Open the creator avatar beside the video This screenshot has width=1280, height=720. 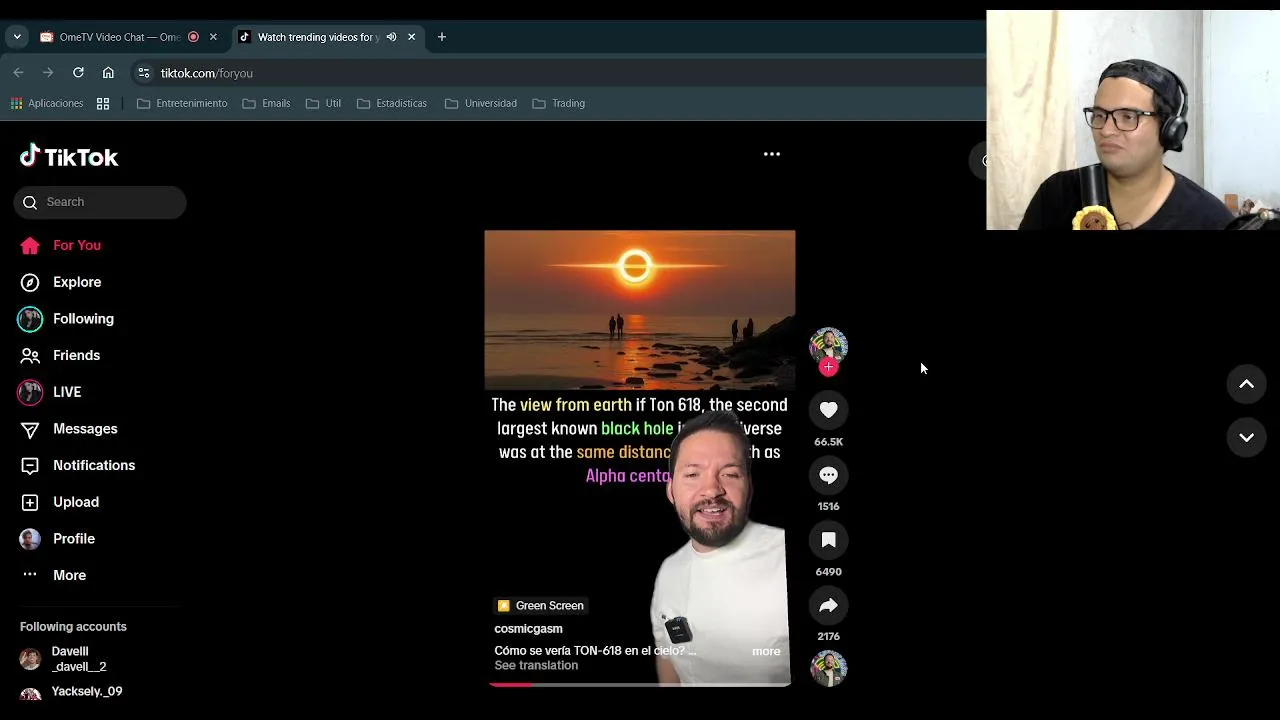pyautogui.click(x=828, y=345)
